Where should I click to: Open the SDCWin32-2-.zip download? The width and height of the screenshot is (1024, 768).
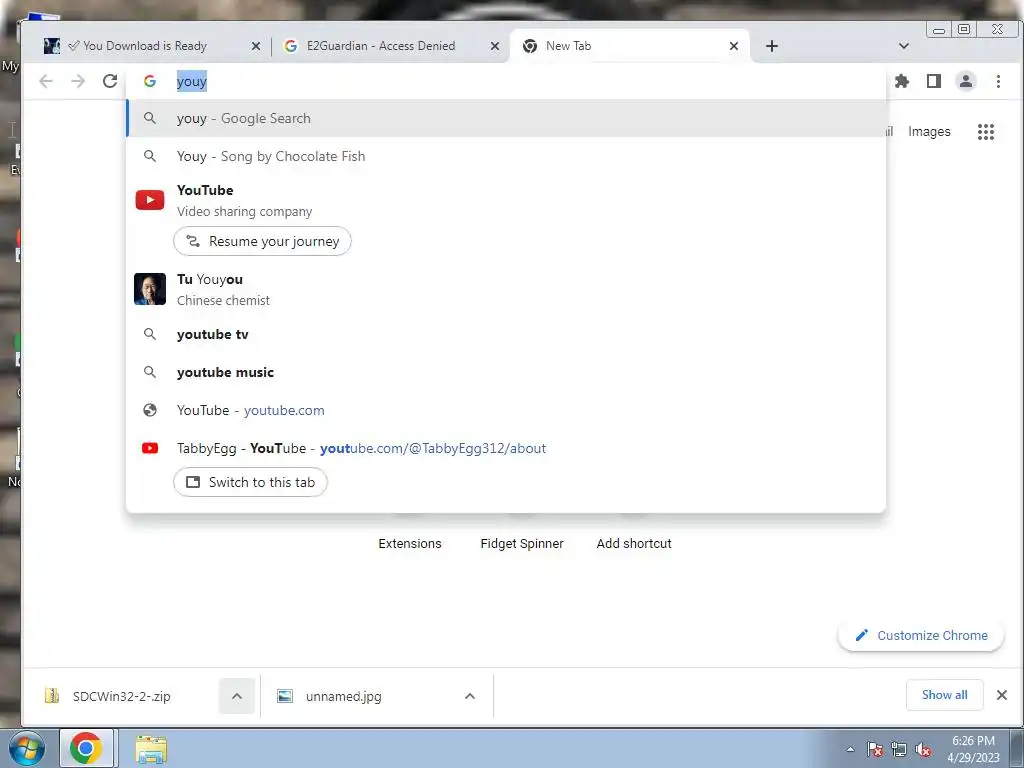coord(121,696)
